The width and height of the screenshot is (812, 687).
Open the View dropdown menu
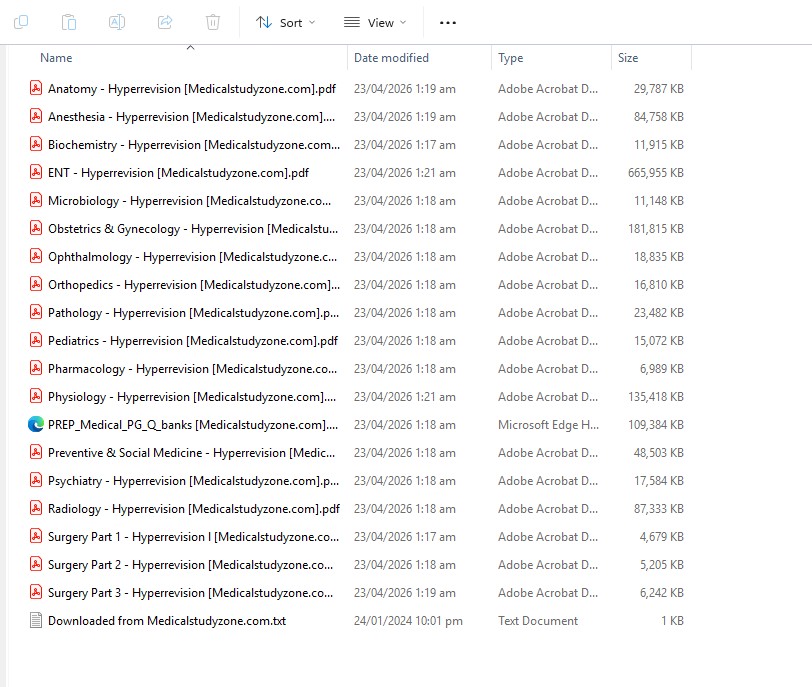click(375, 22)
